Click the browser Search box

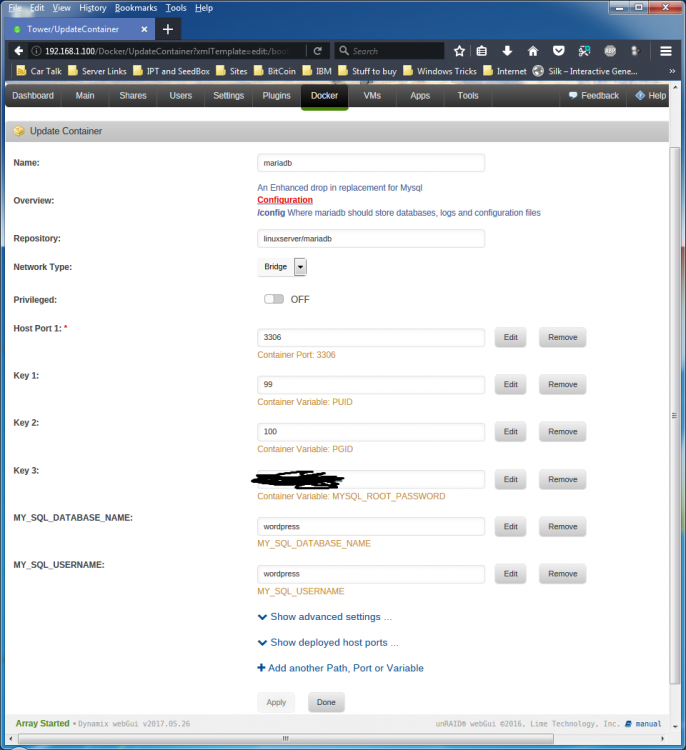coord(390,51)
